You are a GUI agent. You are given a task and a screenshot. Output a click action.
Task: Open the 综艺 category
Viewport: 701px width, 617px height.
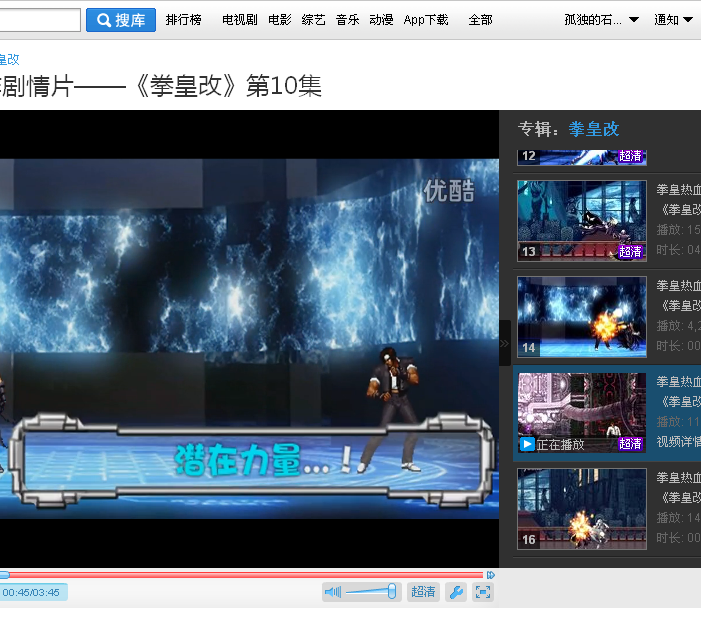pyautogui.click(x=313, y=20)
